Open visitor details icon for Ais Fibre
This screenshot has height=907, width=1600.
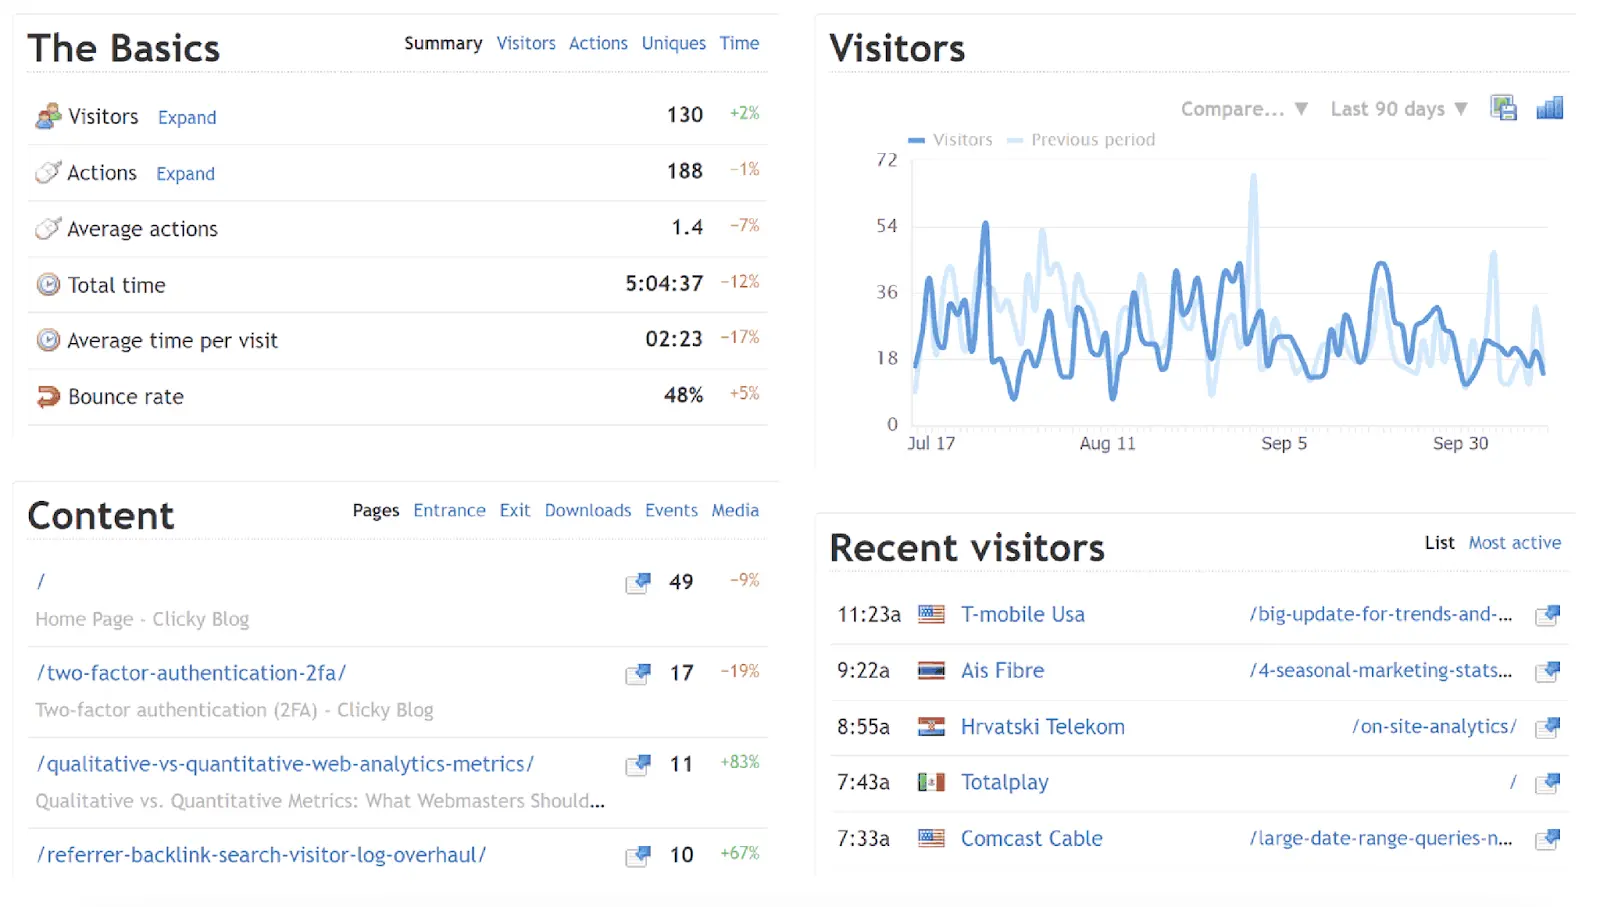[x=1548, y=671]
